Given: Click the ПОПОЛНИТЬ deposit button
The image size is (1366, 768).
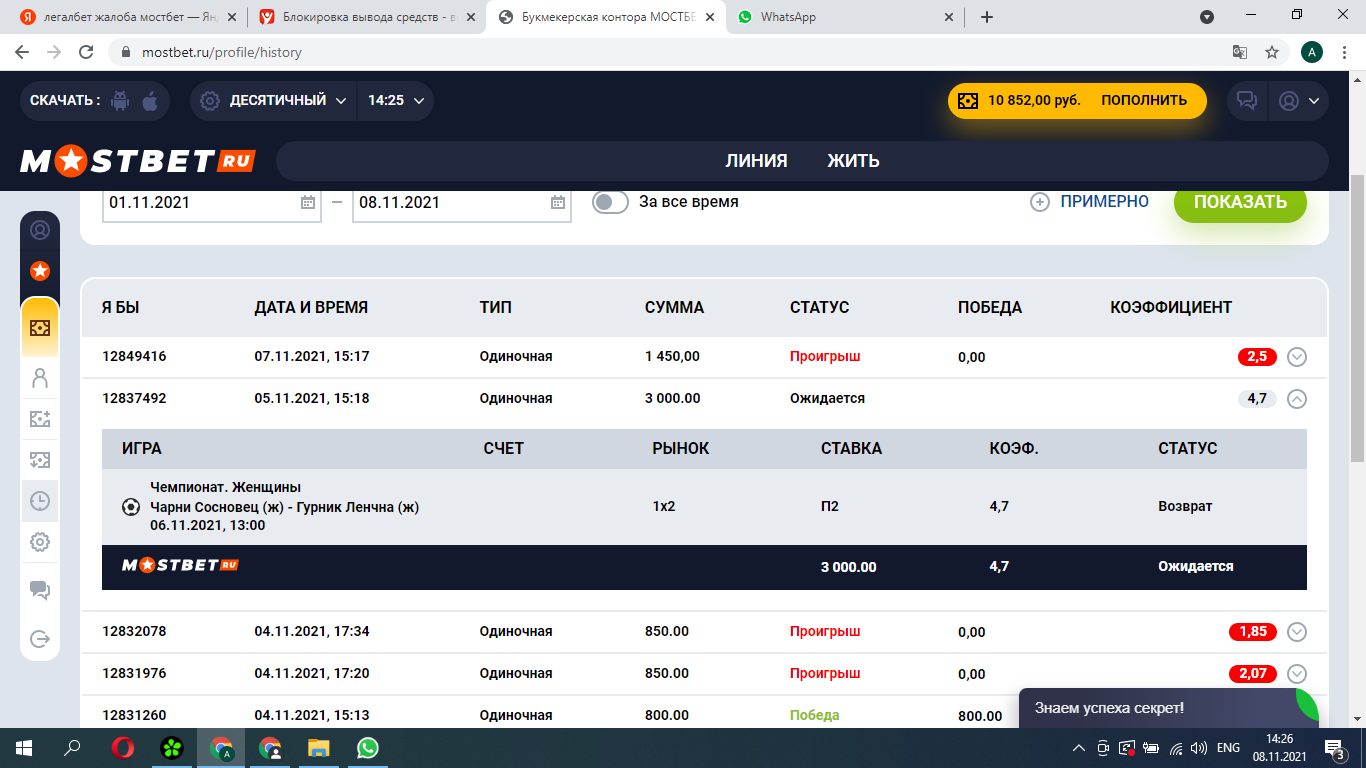Looking at the screenshot, I should [x=1143, y=100].
